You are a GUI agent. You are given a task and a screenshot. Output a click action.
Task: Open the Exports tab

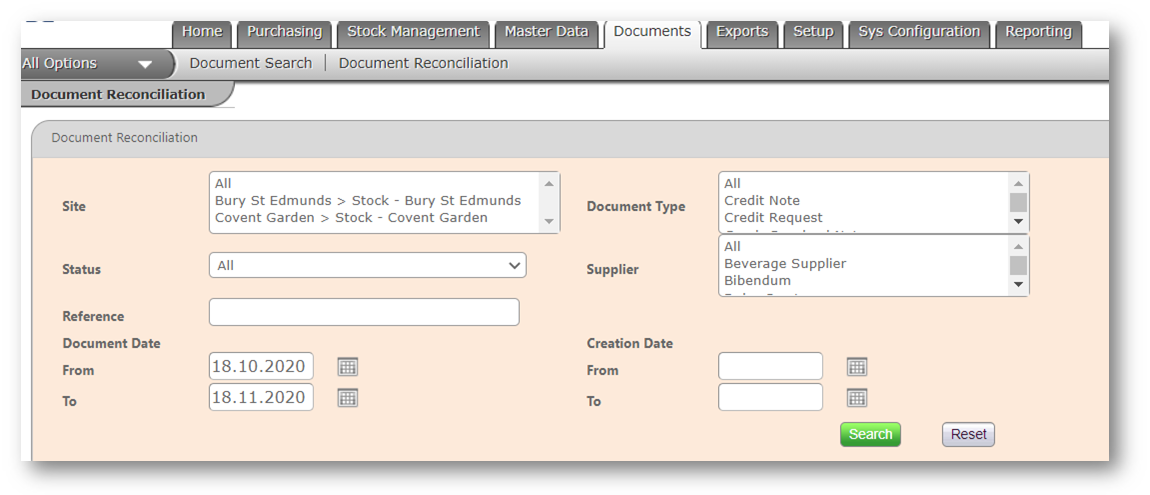[x=742, y=32]
